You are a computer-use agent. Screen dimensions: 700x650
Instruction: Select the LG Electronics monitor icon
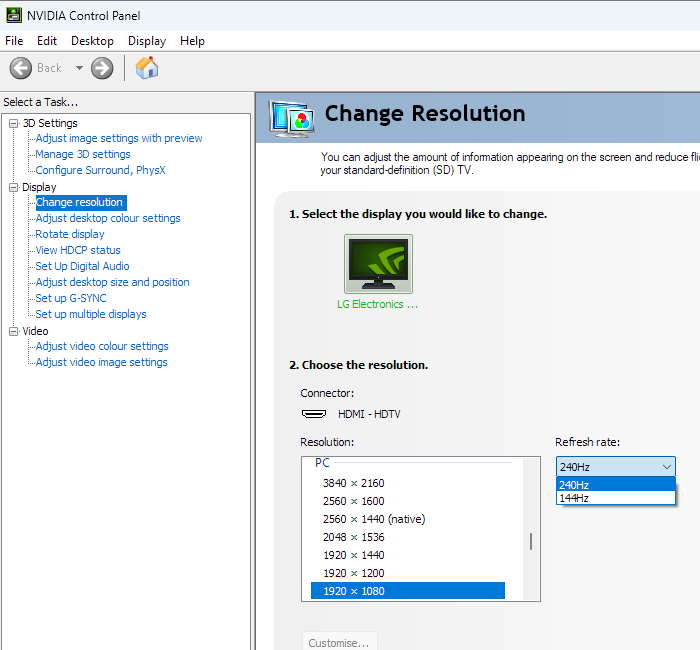[378, 263]
